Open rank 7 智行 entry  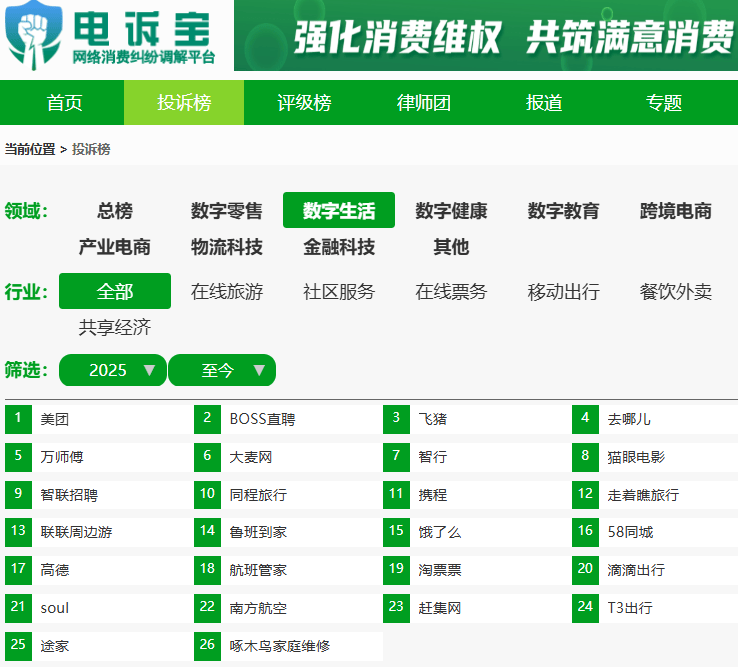478,457
